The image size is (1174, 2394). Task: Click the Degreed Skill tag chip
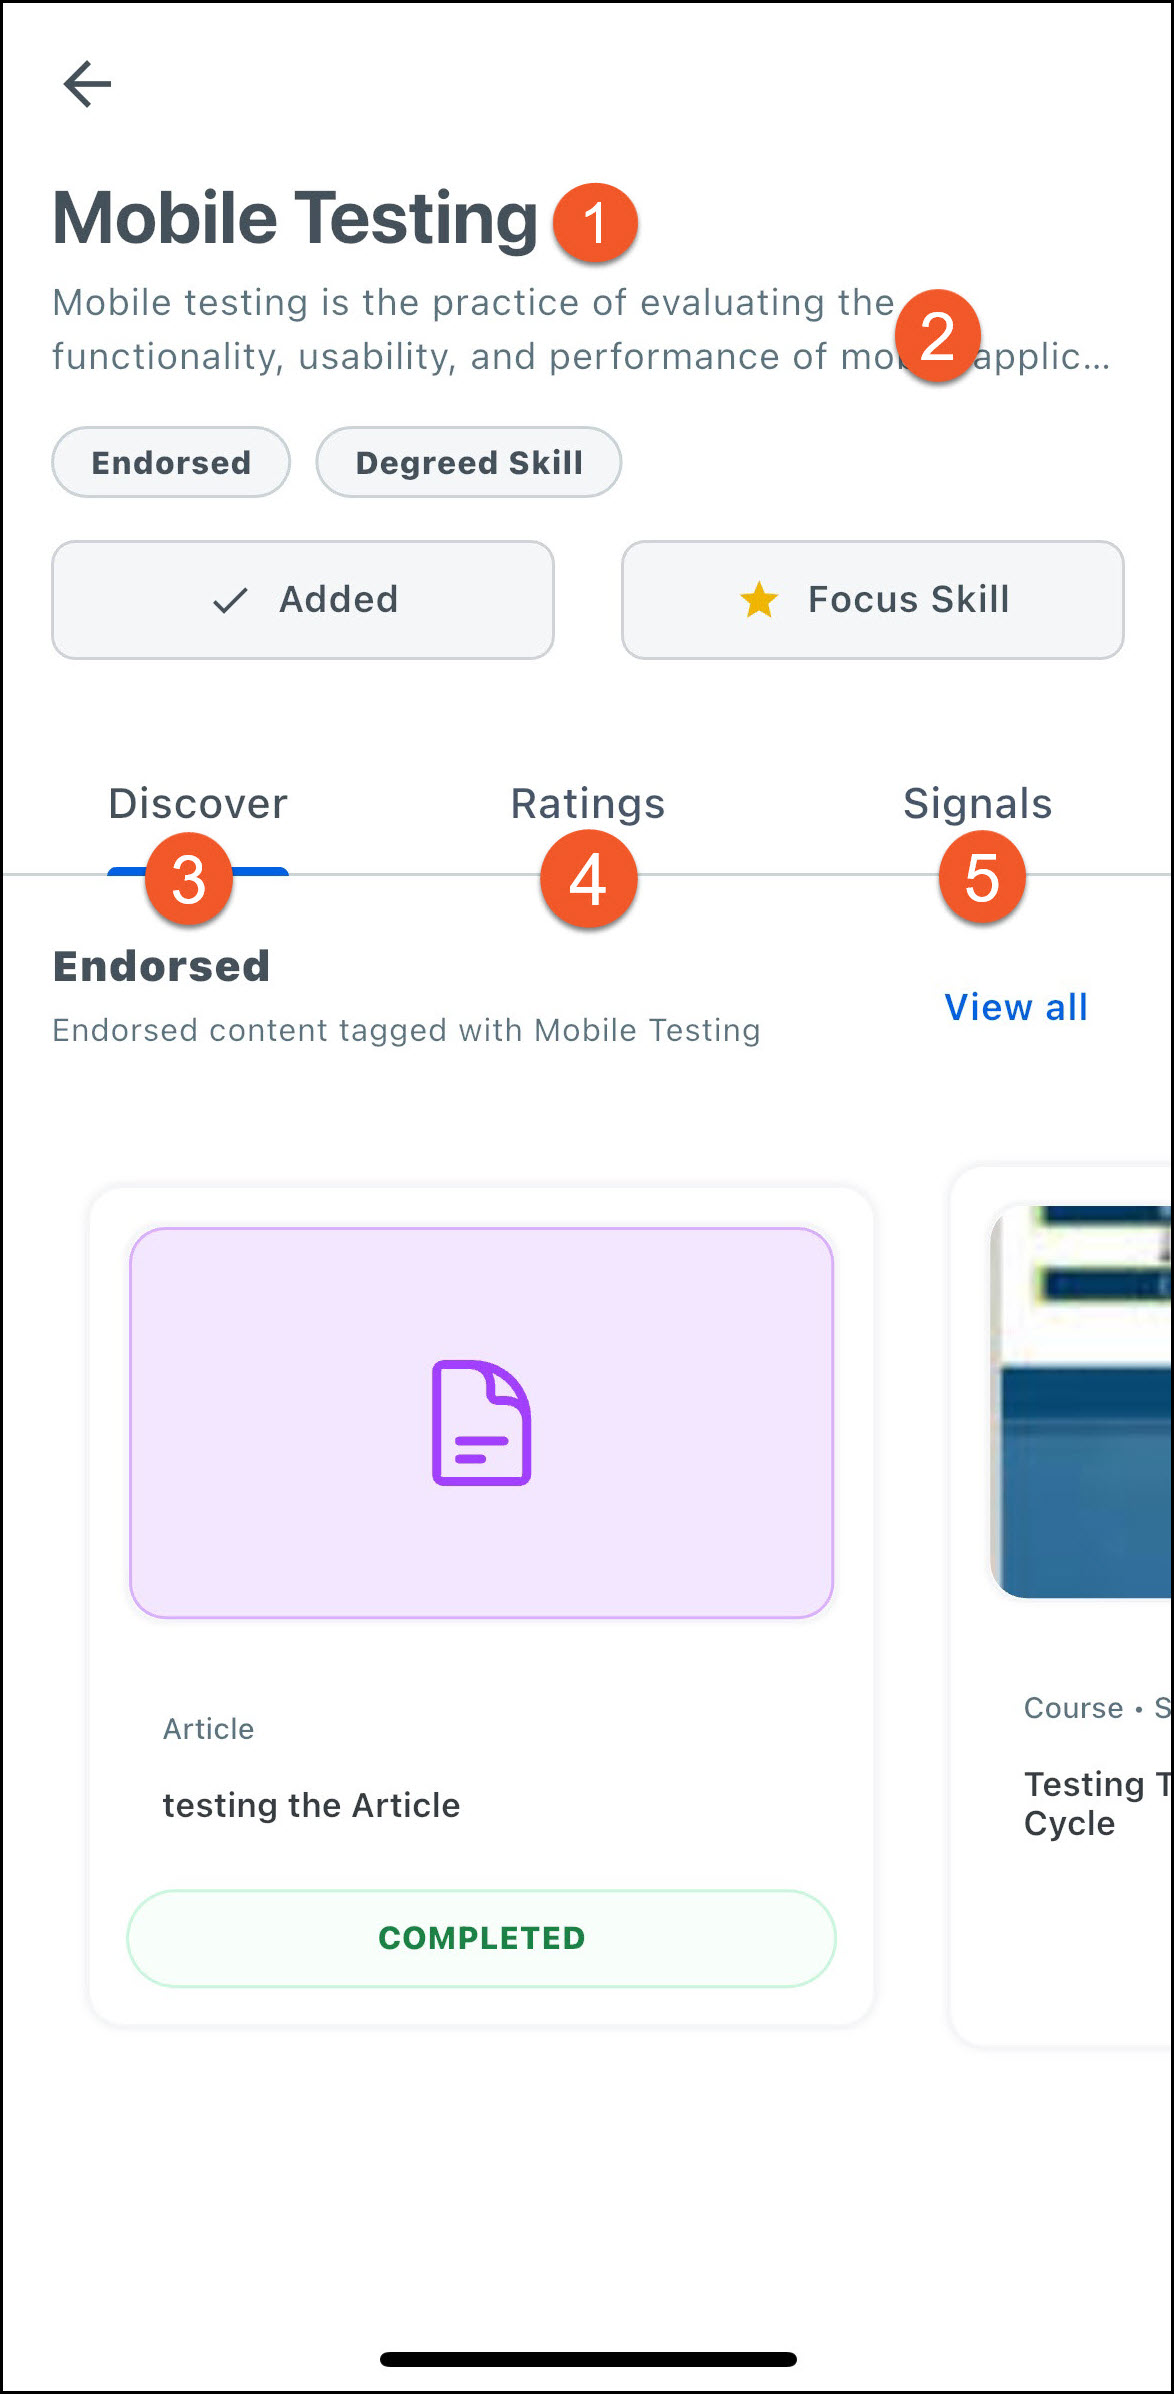pos(469,462)
